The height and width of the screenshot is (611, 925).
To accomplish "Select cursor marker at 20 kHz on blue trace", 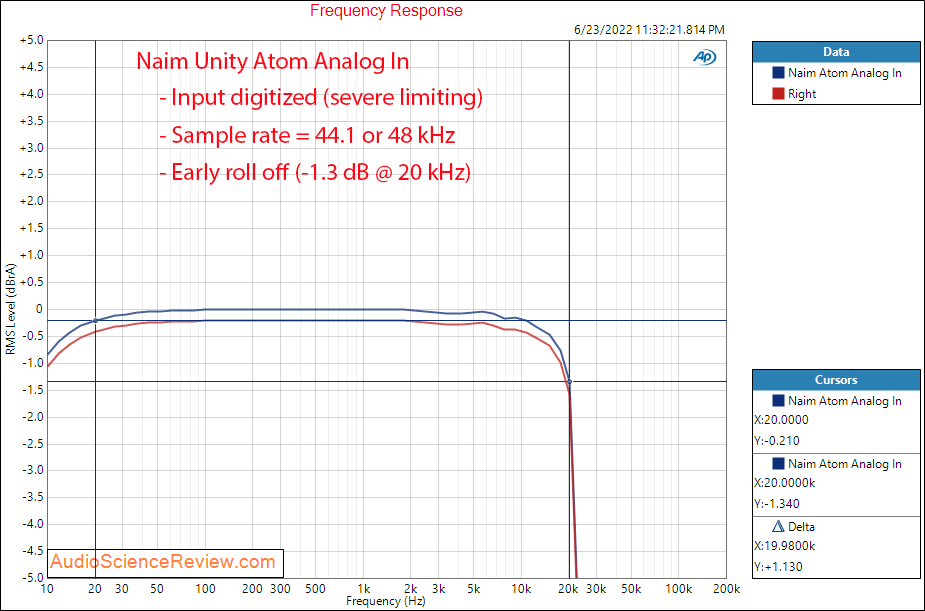I will [x=569, y=382].
